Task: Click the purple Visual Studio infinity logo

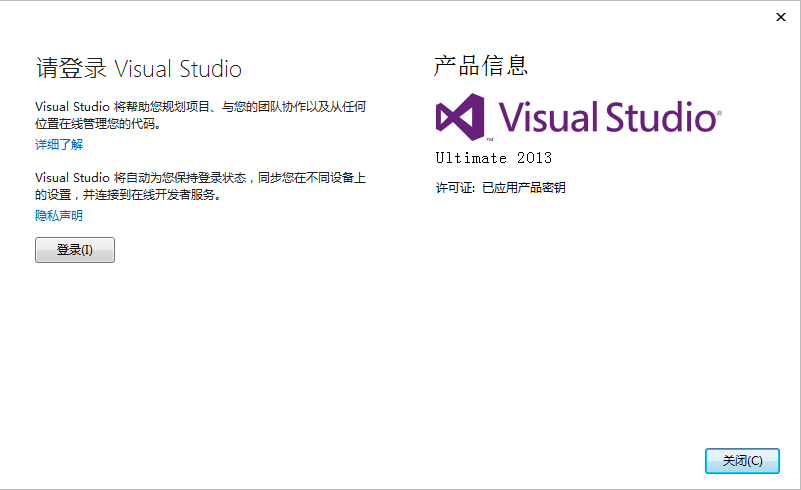Action: pyautogui.click(x=460, y=117)
